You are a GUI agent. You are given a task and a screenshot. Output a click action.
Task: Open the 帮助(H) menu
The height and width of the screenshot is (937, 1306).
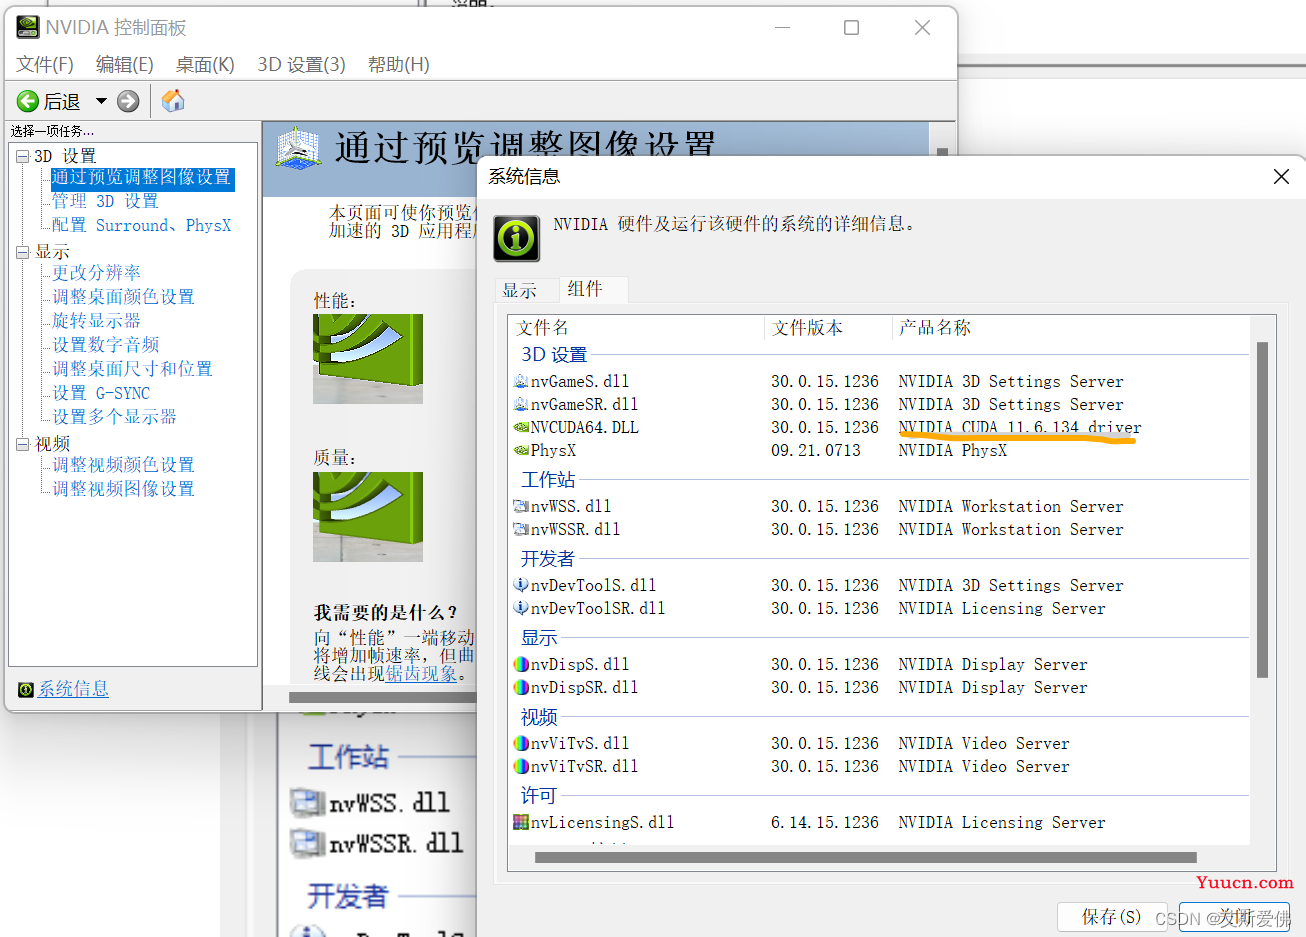pos(399,64)
